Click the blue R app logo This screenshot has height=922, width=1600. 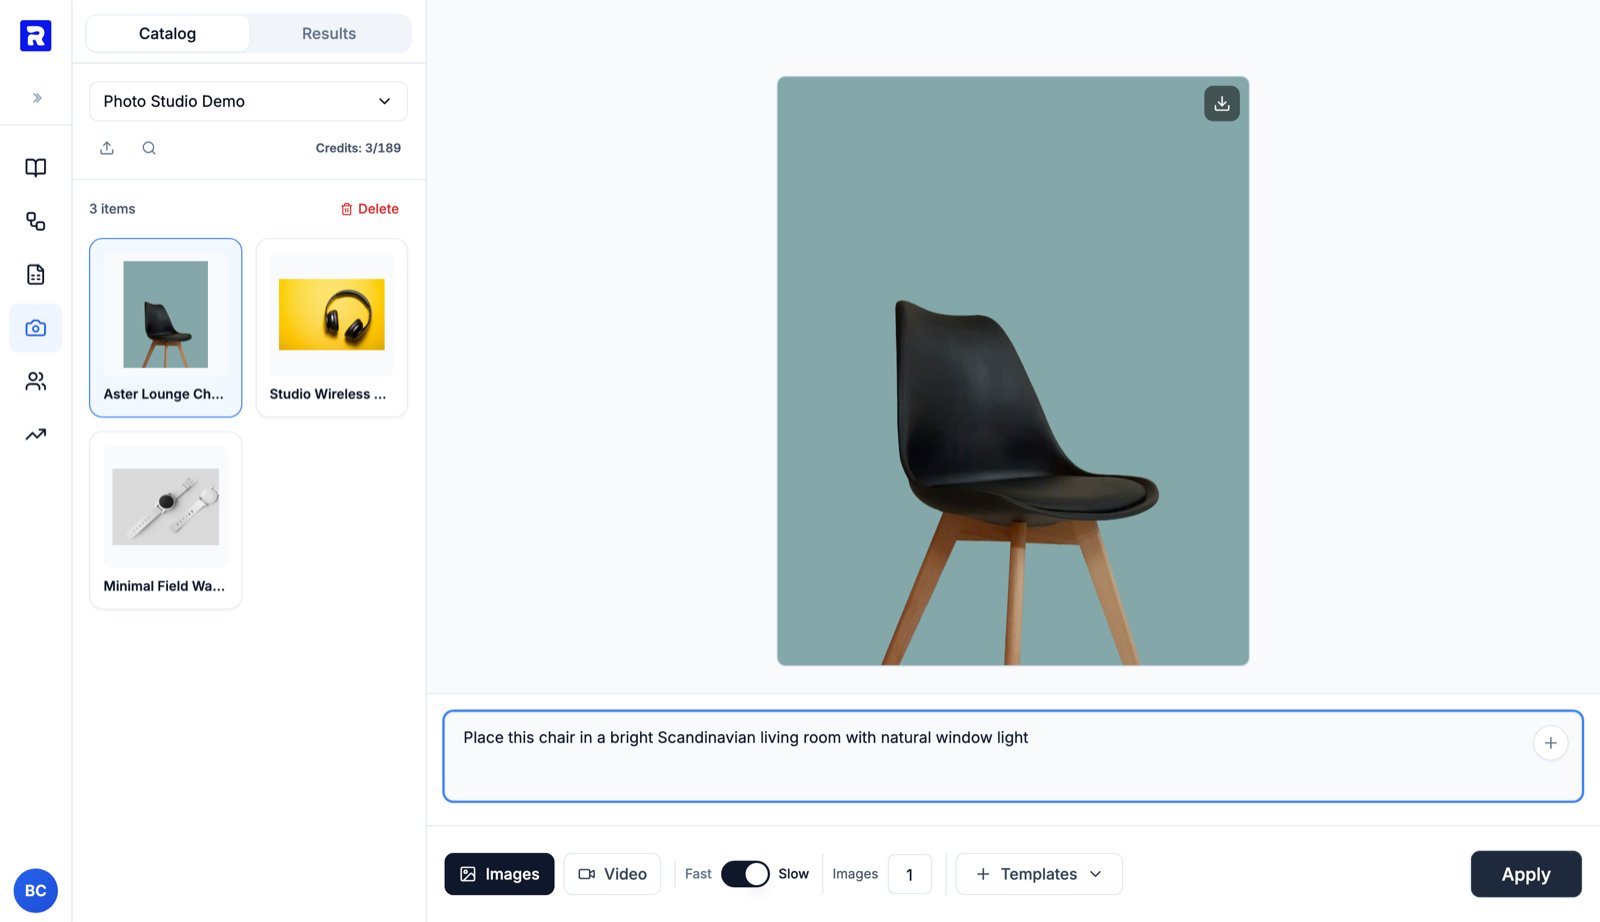tap(35, 36)
